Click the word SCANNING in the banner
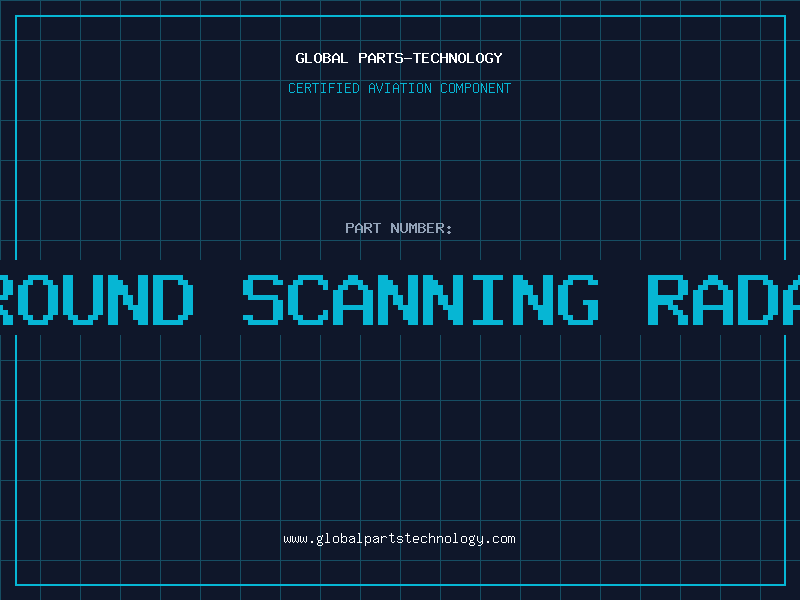Image resolution: width=800 pixels, height=600 pixels. click(x=421, y=299)
